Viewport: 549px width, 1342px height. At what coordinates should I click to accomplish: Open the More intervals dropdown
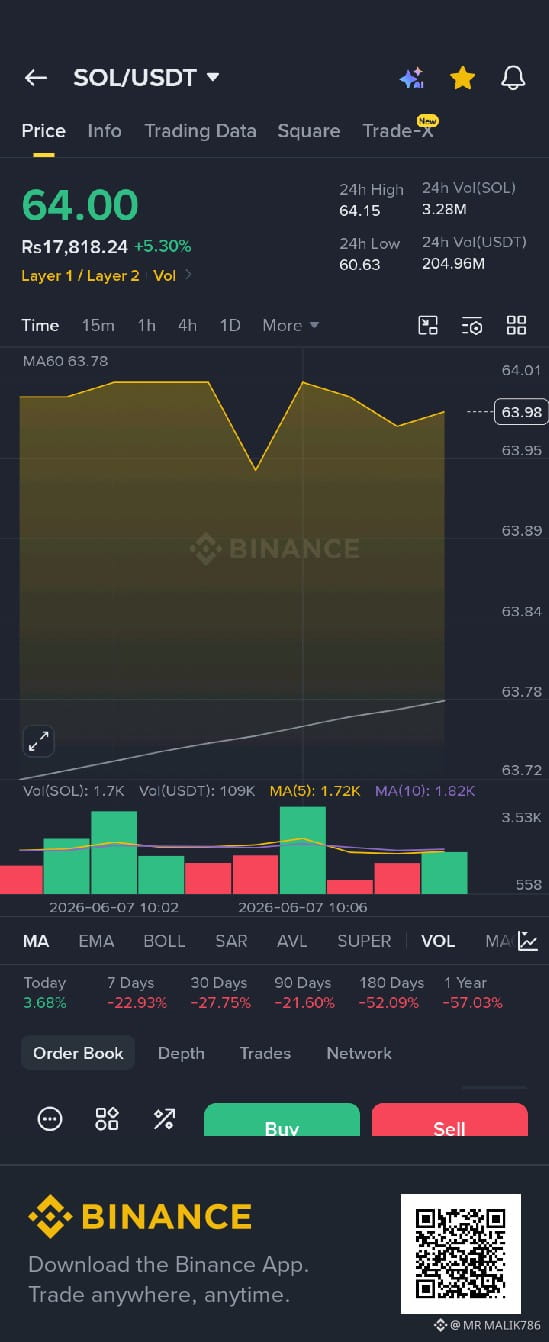pos(291,325)
